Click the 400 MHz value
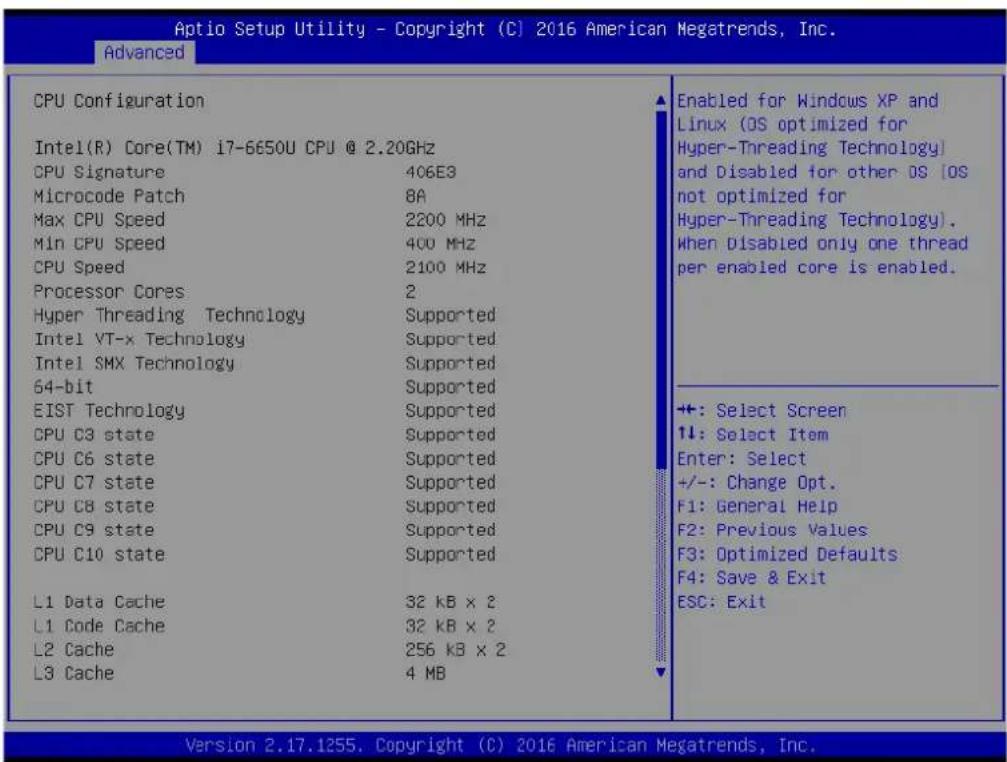Image resolution: width=1007 pixels, height=762 pixels. coord(440,243)
